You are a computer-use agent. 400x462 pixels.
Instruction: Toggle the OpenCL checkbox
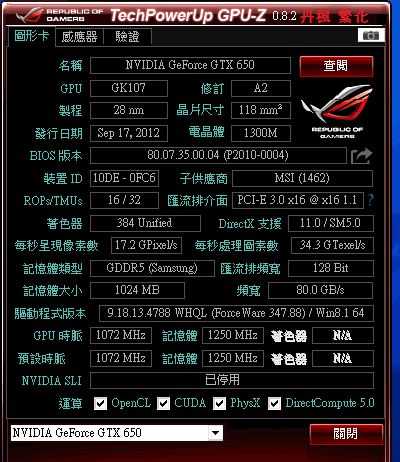(x=101, y=404)
